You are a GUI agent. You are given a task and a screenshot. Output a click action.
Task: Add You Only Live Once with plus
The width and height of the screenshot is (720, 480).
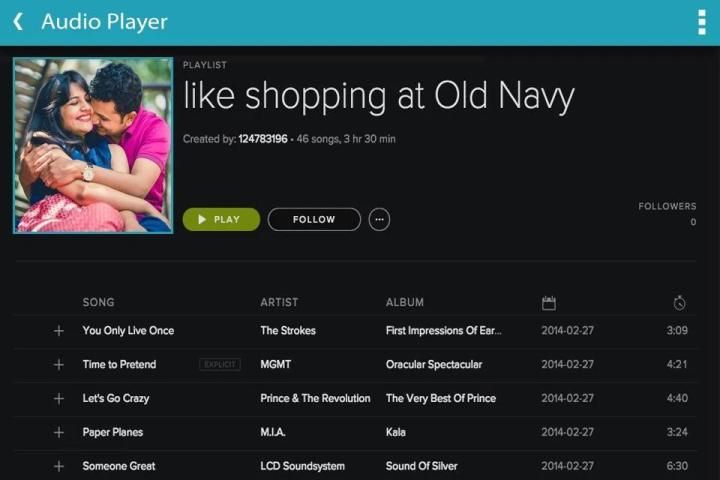click(x=58, y=331)
